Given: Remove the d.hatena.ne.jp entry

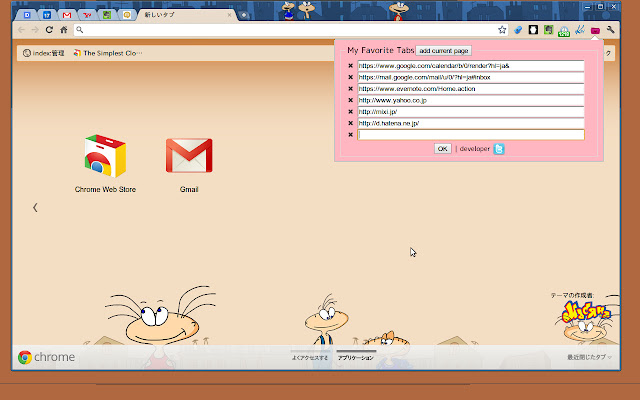Looking at the screenshot, I should pos(350,123).
